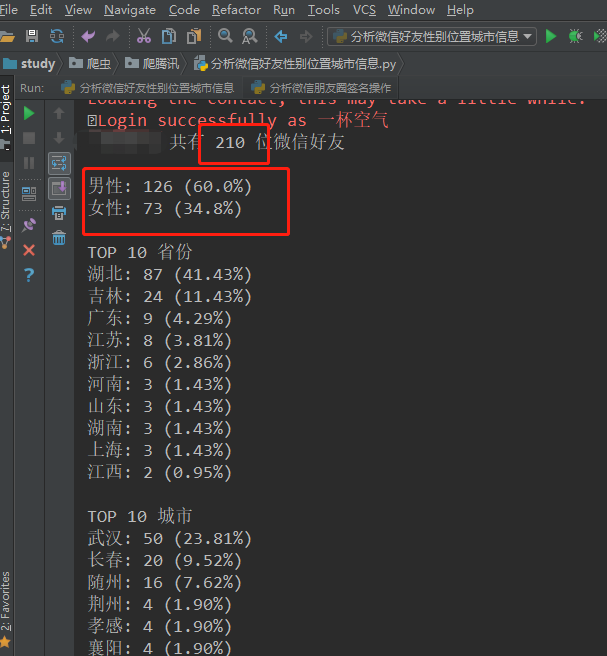The image size is (607, 656).
Task: Toggle soft-wrap in console
Action: point(59,163)
